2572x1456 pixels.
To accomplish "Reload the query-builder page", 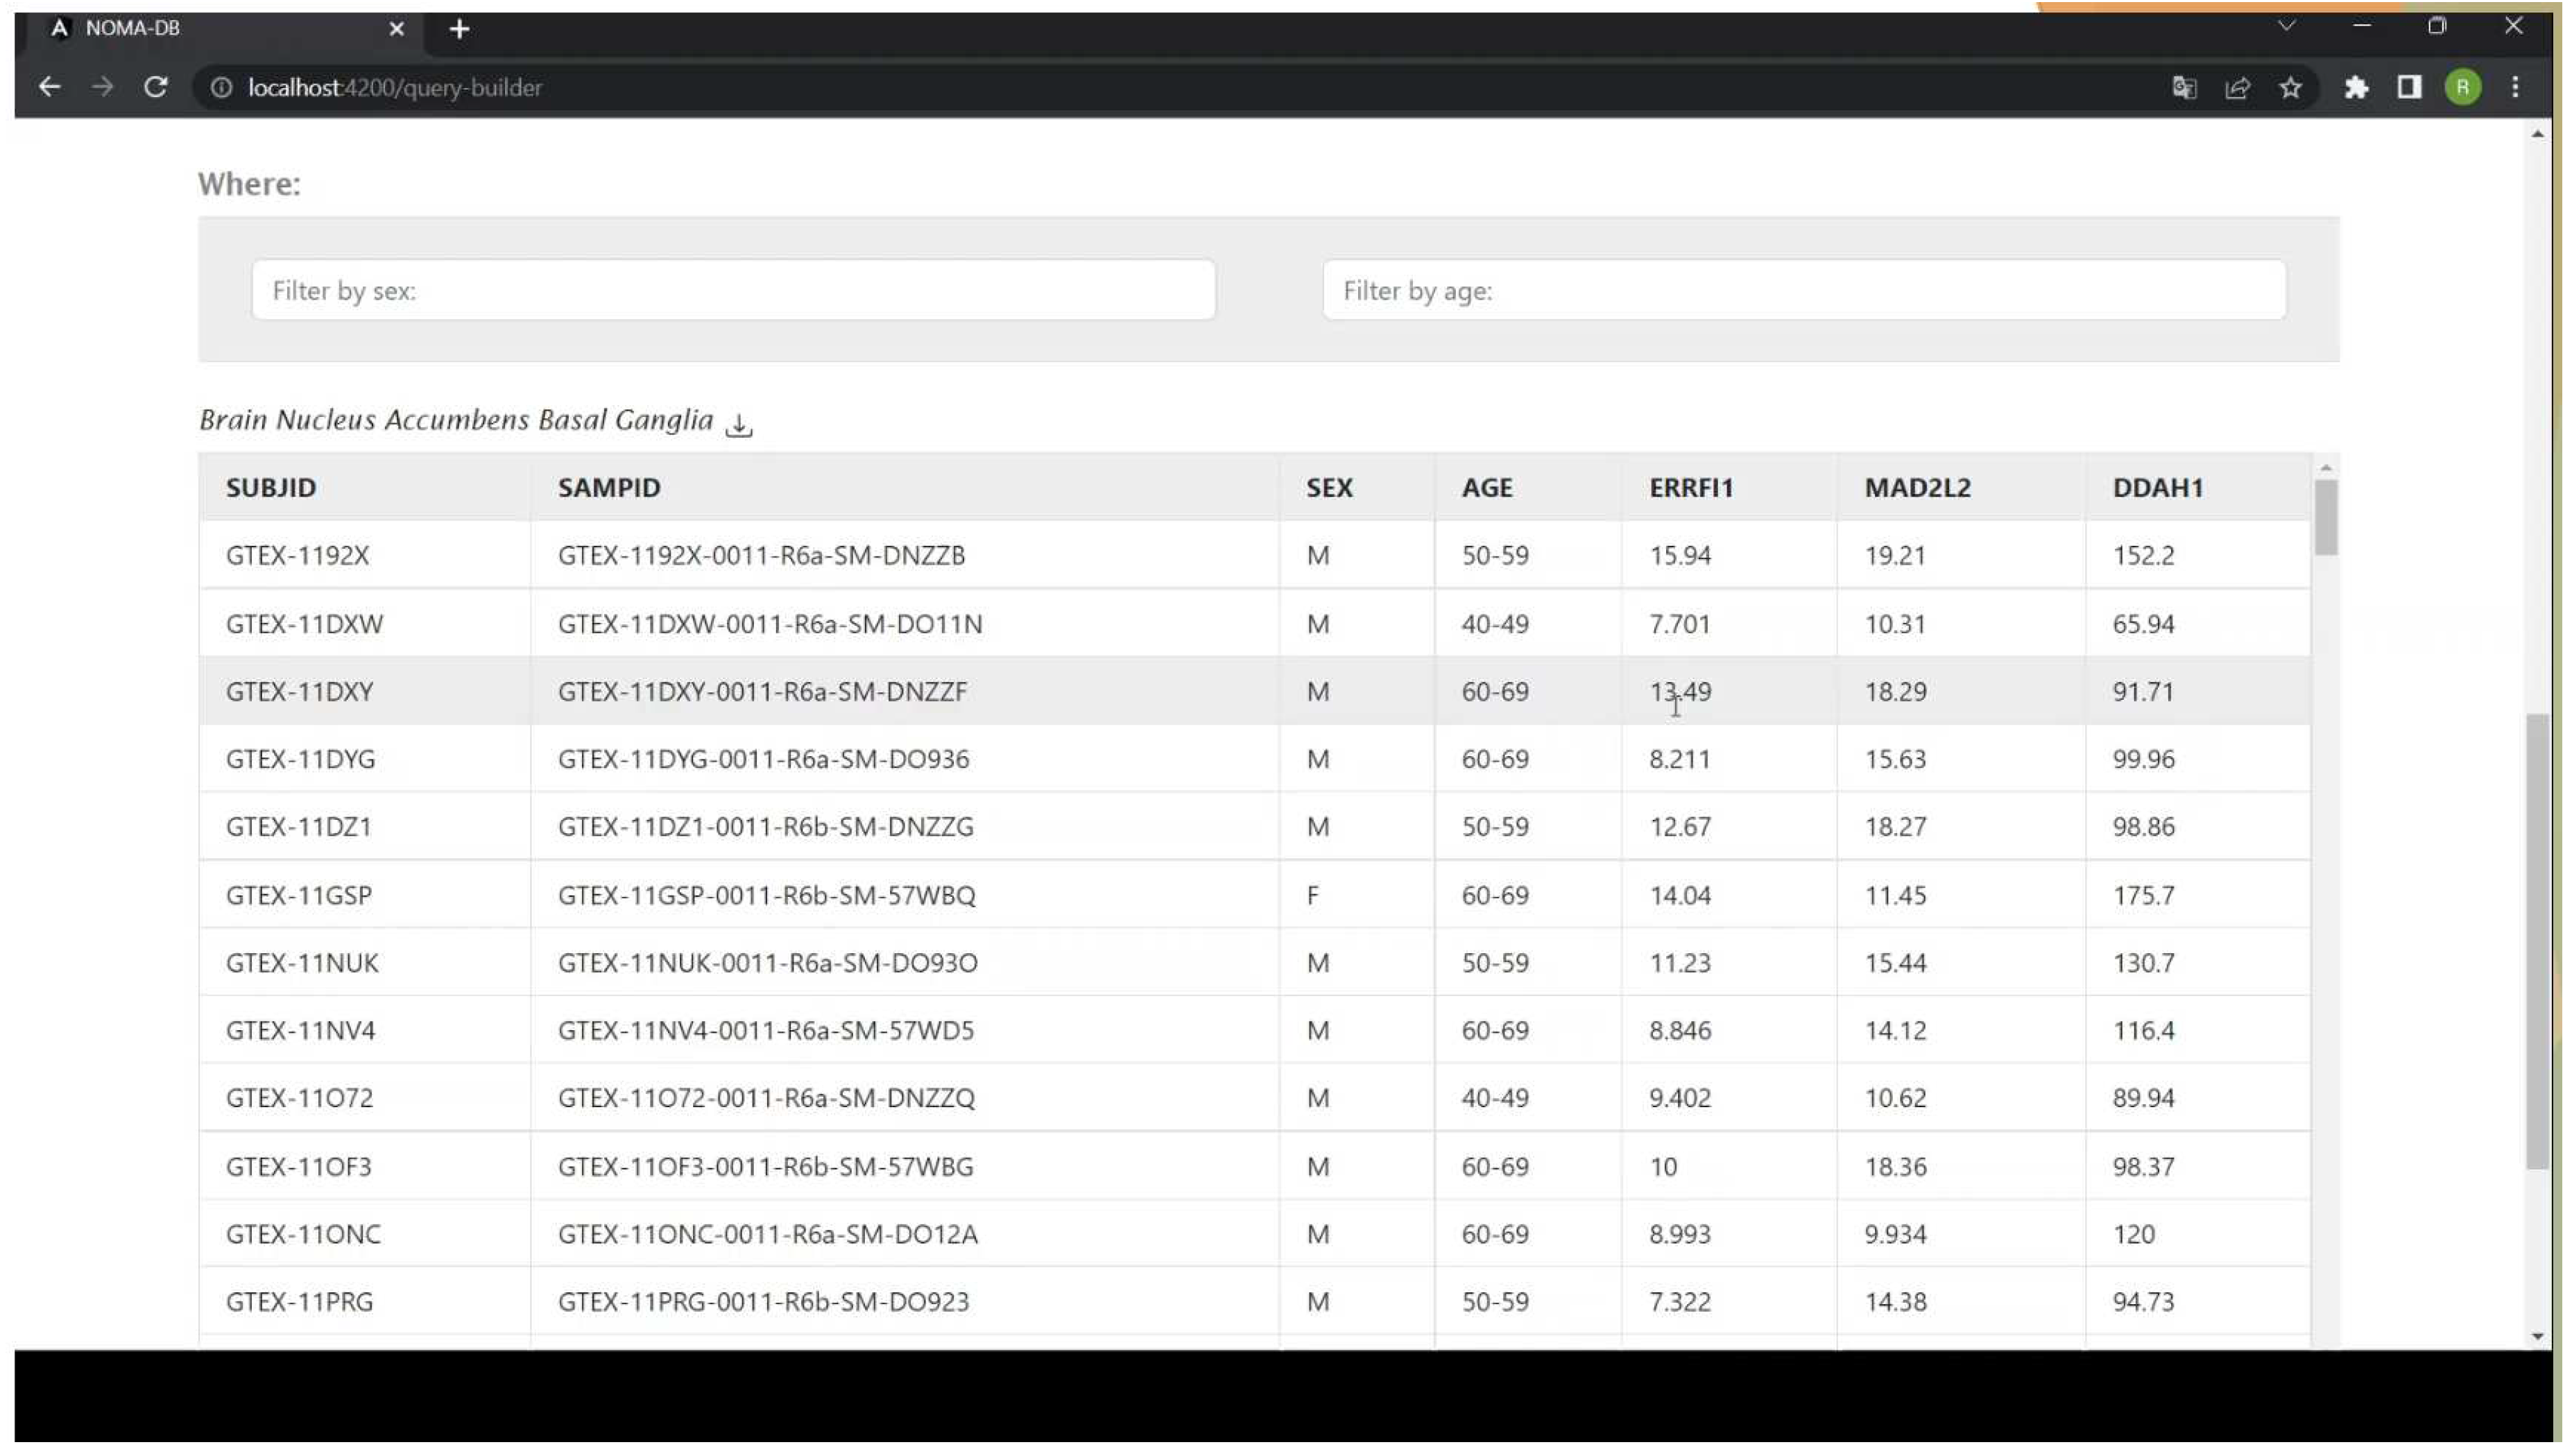I will 155,87.
